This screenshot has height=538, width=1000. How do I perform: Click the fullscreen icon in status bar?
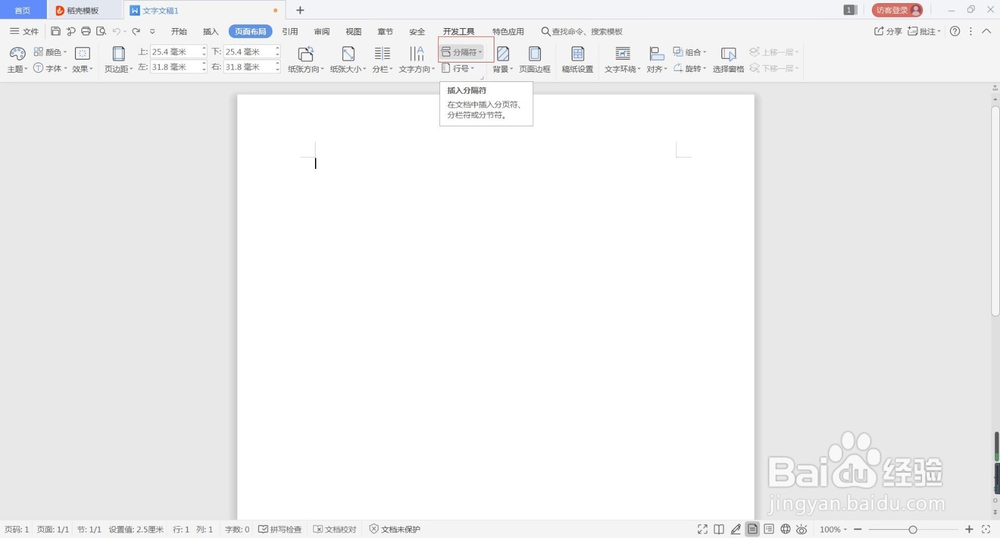tap(702, 529)
